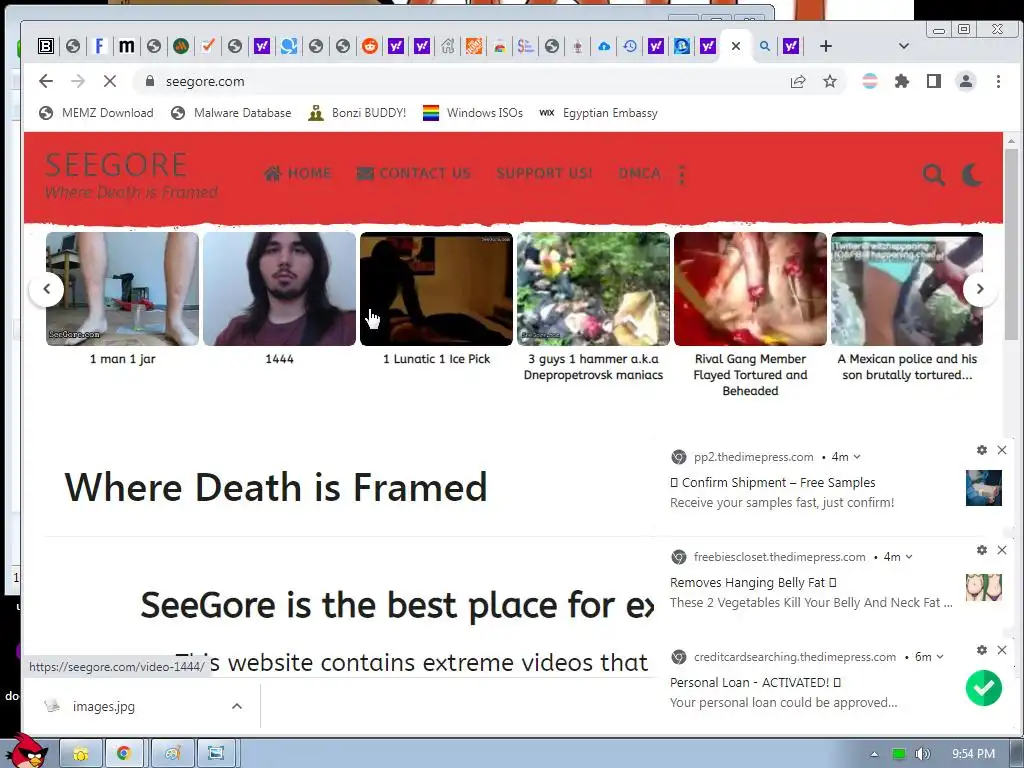Switch to the Reddit tab
Screen dimensions: 1024x768
pos(370,46)
